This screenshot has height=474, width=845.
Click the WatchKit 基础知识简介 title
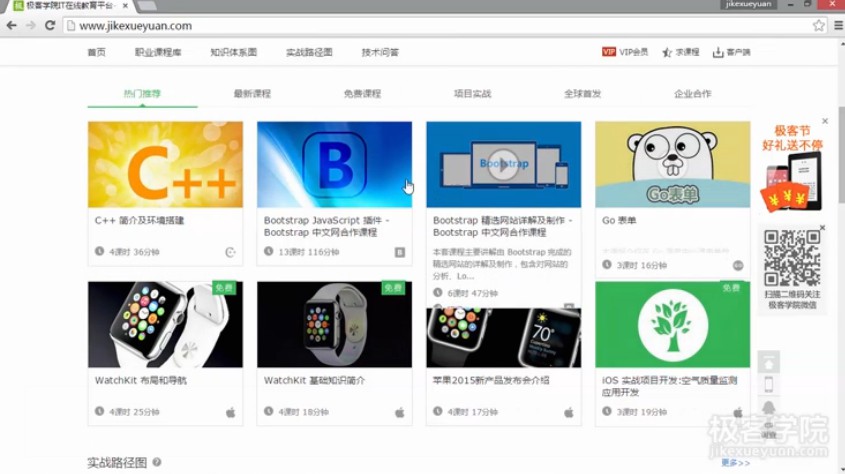pos(314,380)
